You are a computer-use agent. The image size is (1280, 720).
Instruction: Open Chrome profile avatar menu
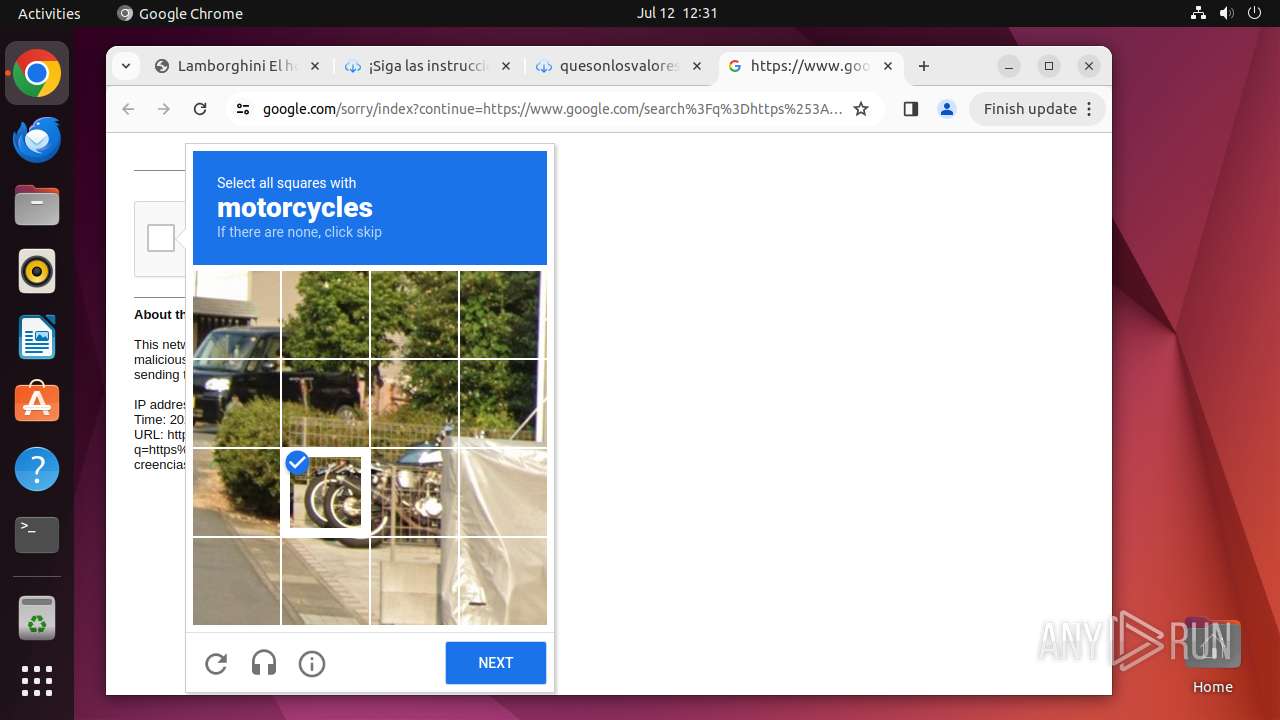coord(947,109)
